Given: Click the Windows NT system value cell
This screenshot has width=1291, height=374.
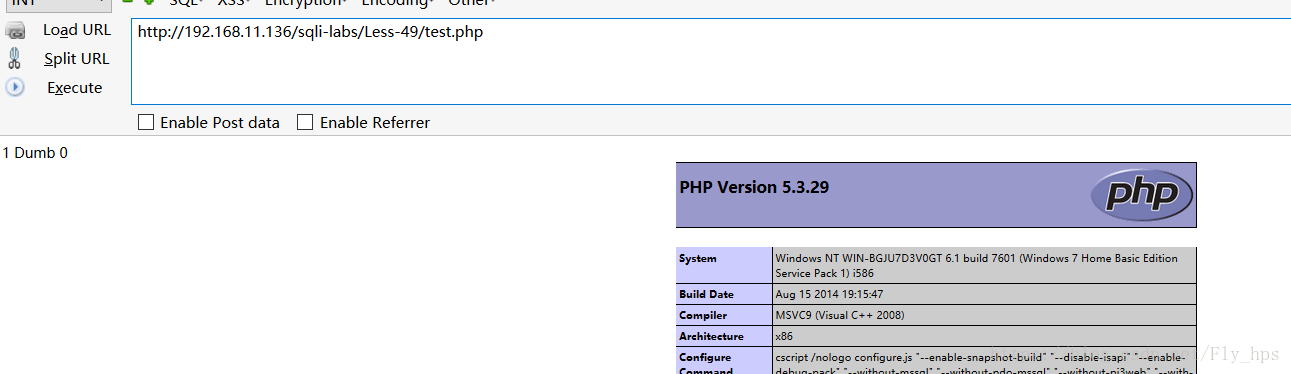Looking at the screenshot, I should click(984, 265).
